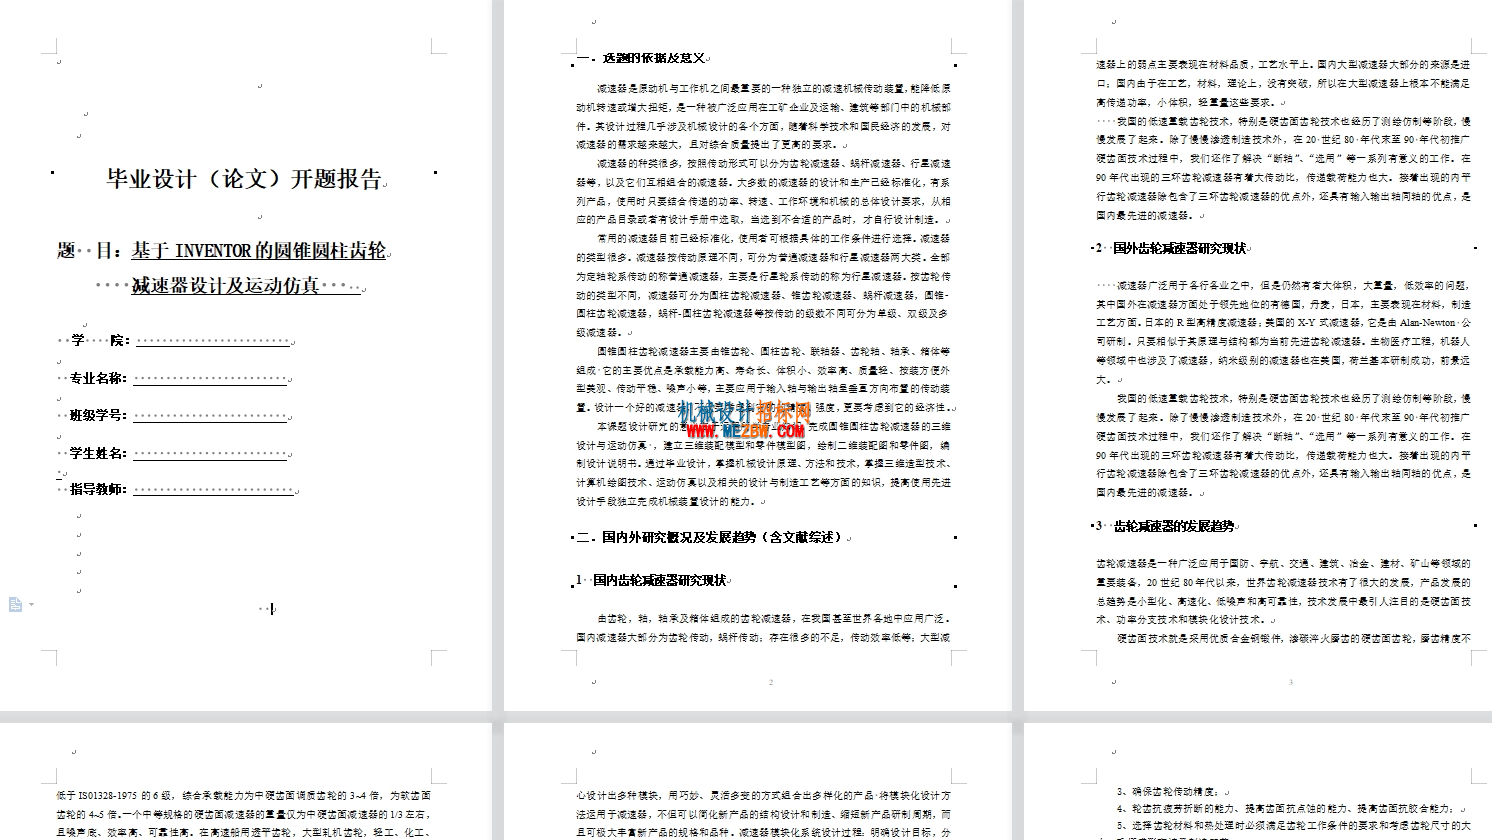Click list item 4、轮齿抗疲劳折断的能力
This screenshot has width=1492, height=840.
pos(1285,808)
